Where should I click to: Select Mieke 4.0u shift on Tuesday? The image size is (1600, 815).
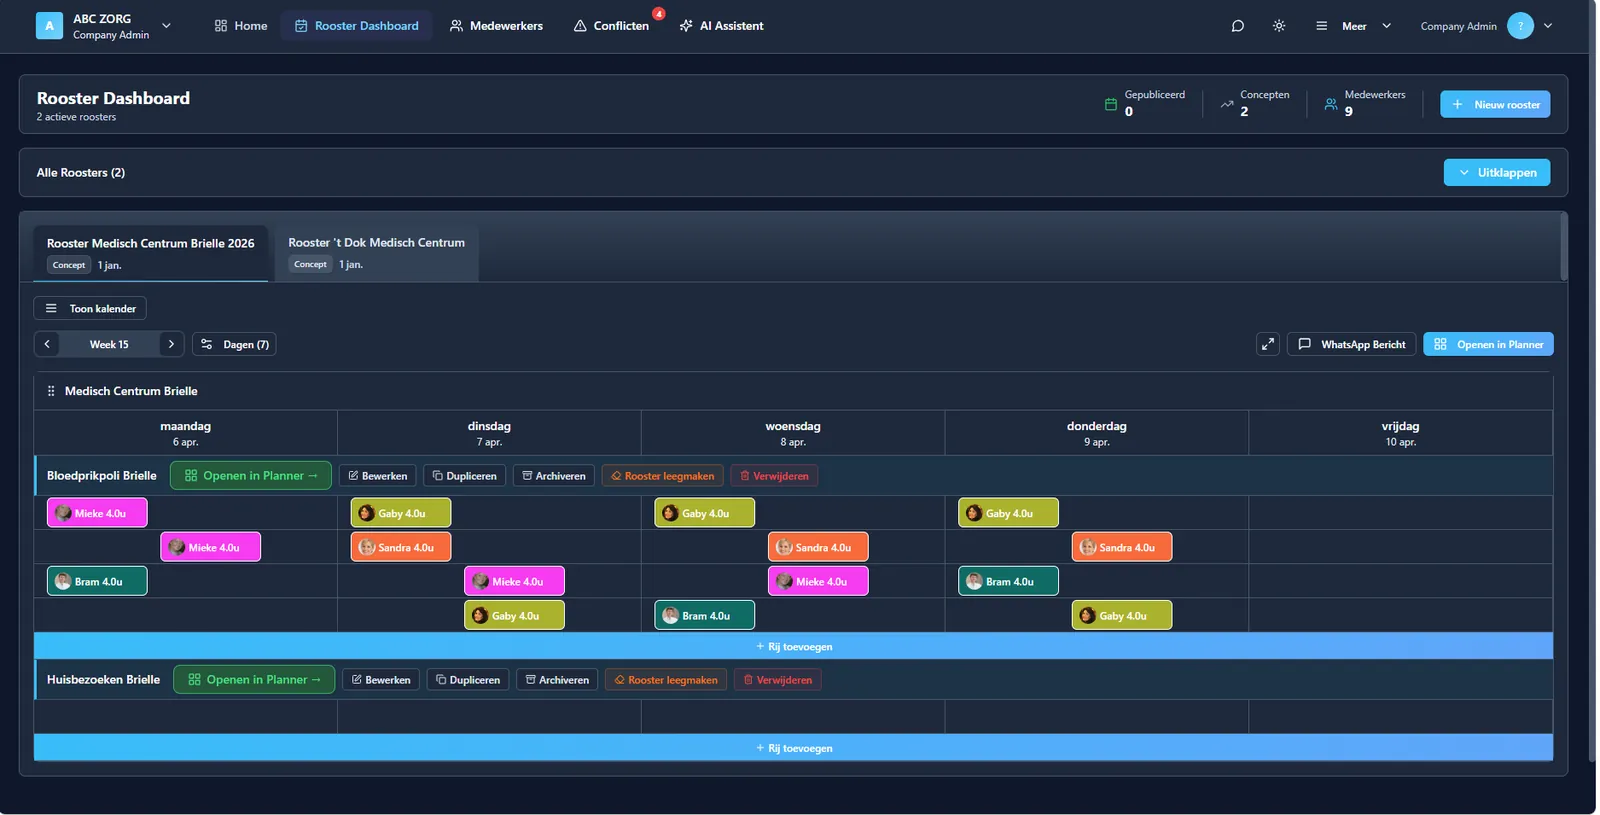(x=514, y=581)
